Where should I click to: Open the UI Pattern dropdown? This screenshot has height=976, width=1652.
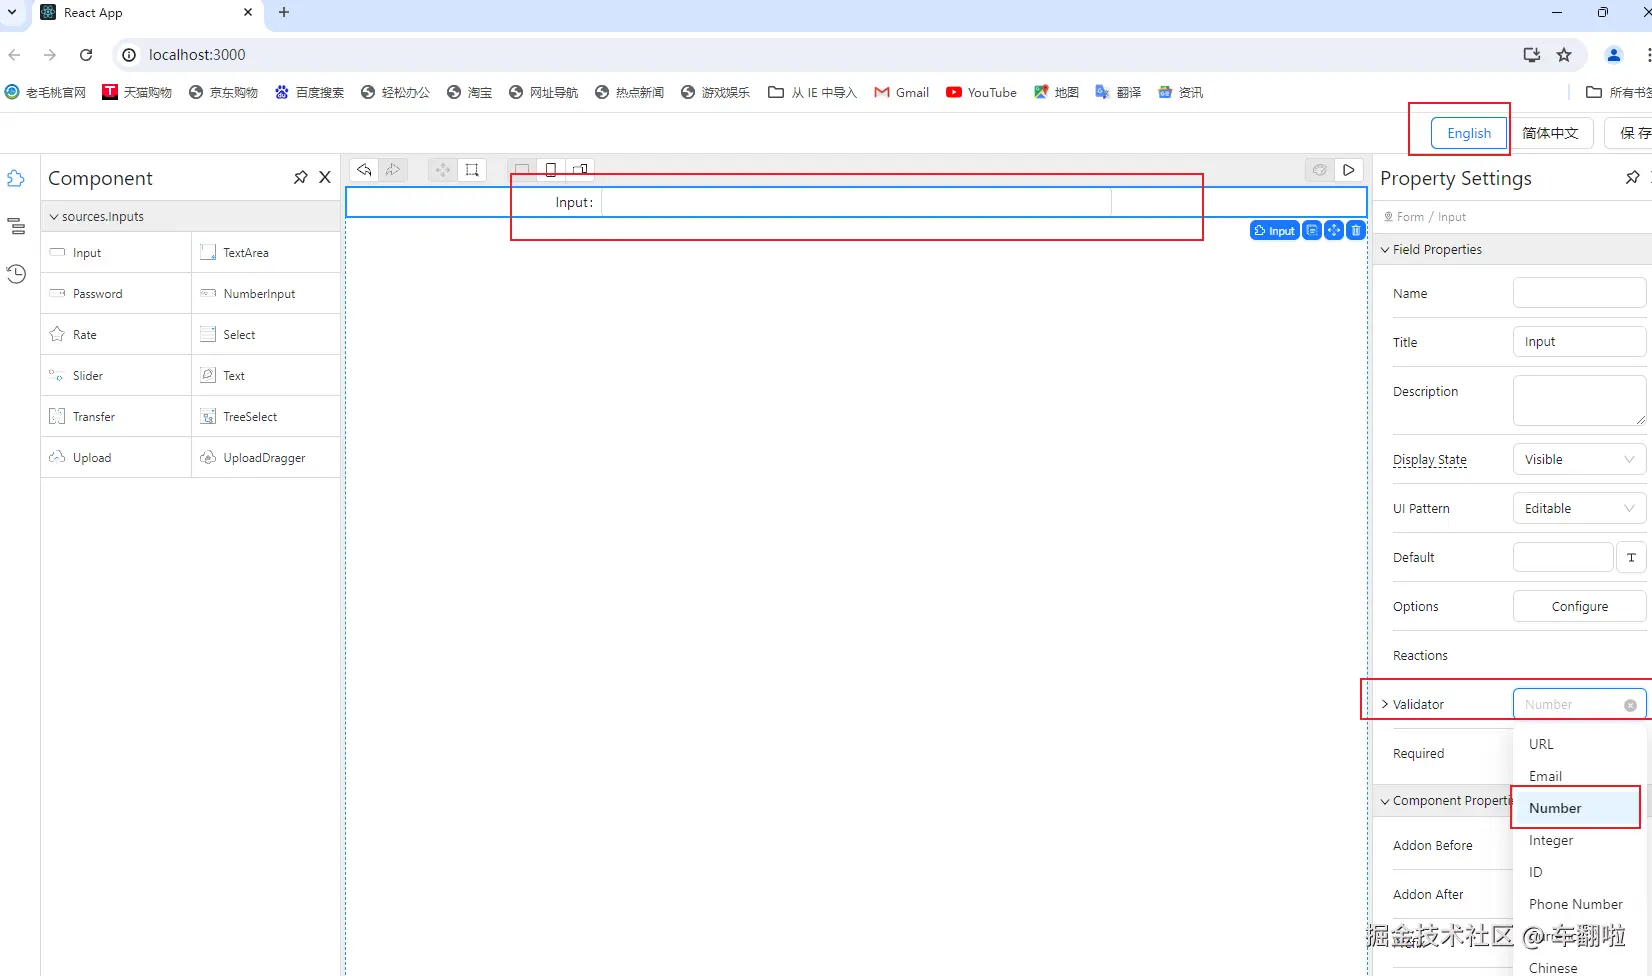coord(1578,509)
